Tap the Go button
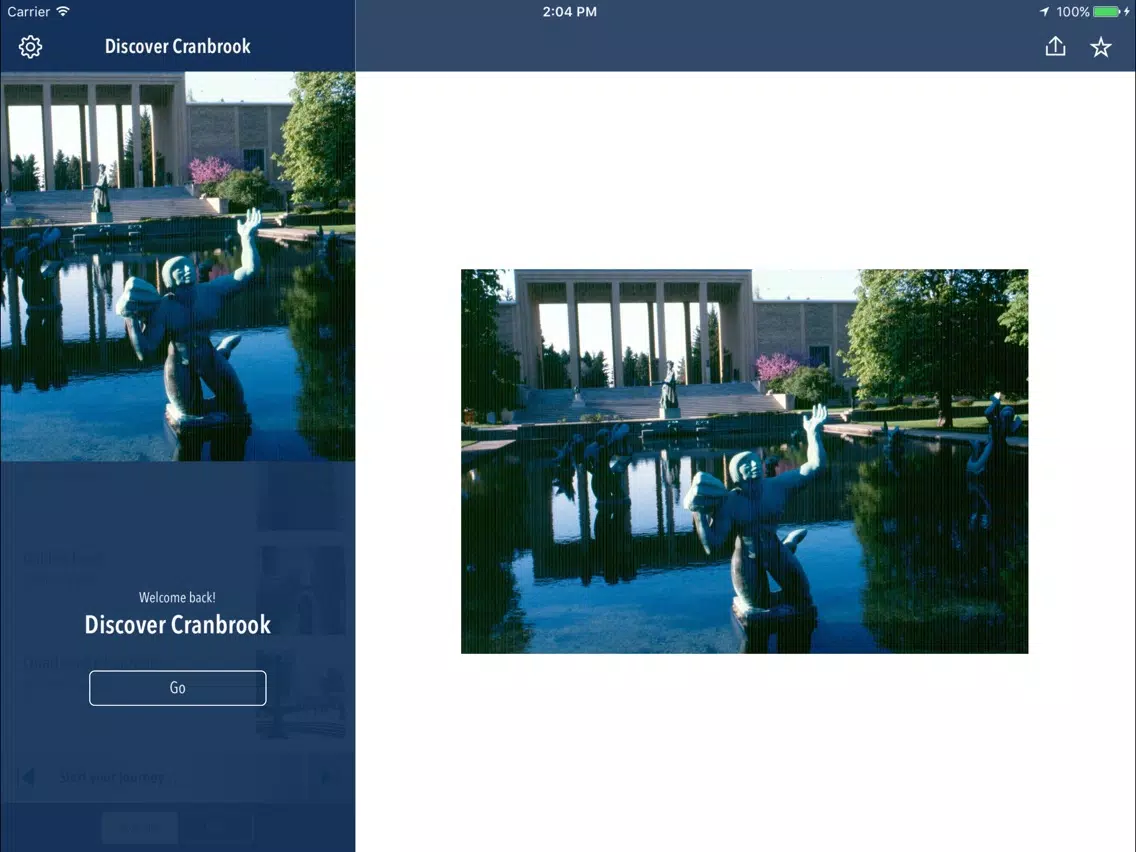Viewport: 1136px width, 852px height. click(x=178, y=688)
